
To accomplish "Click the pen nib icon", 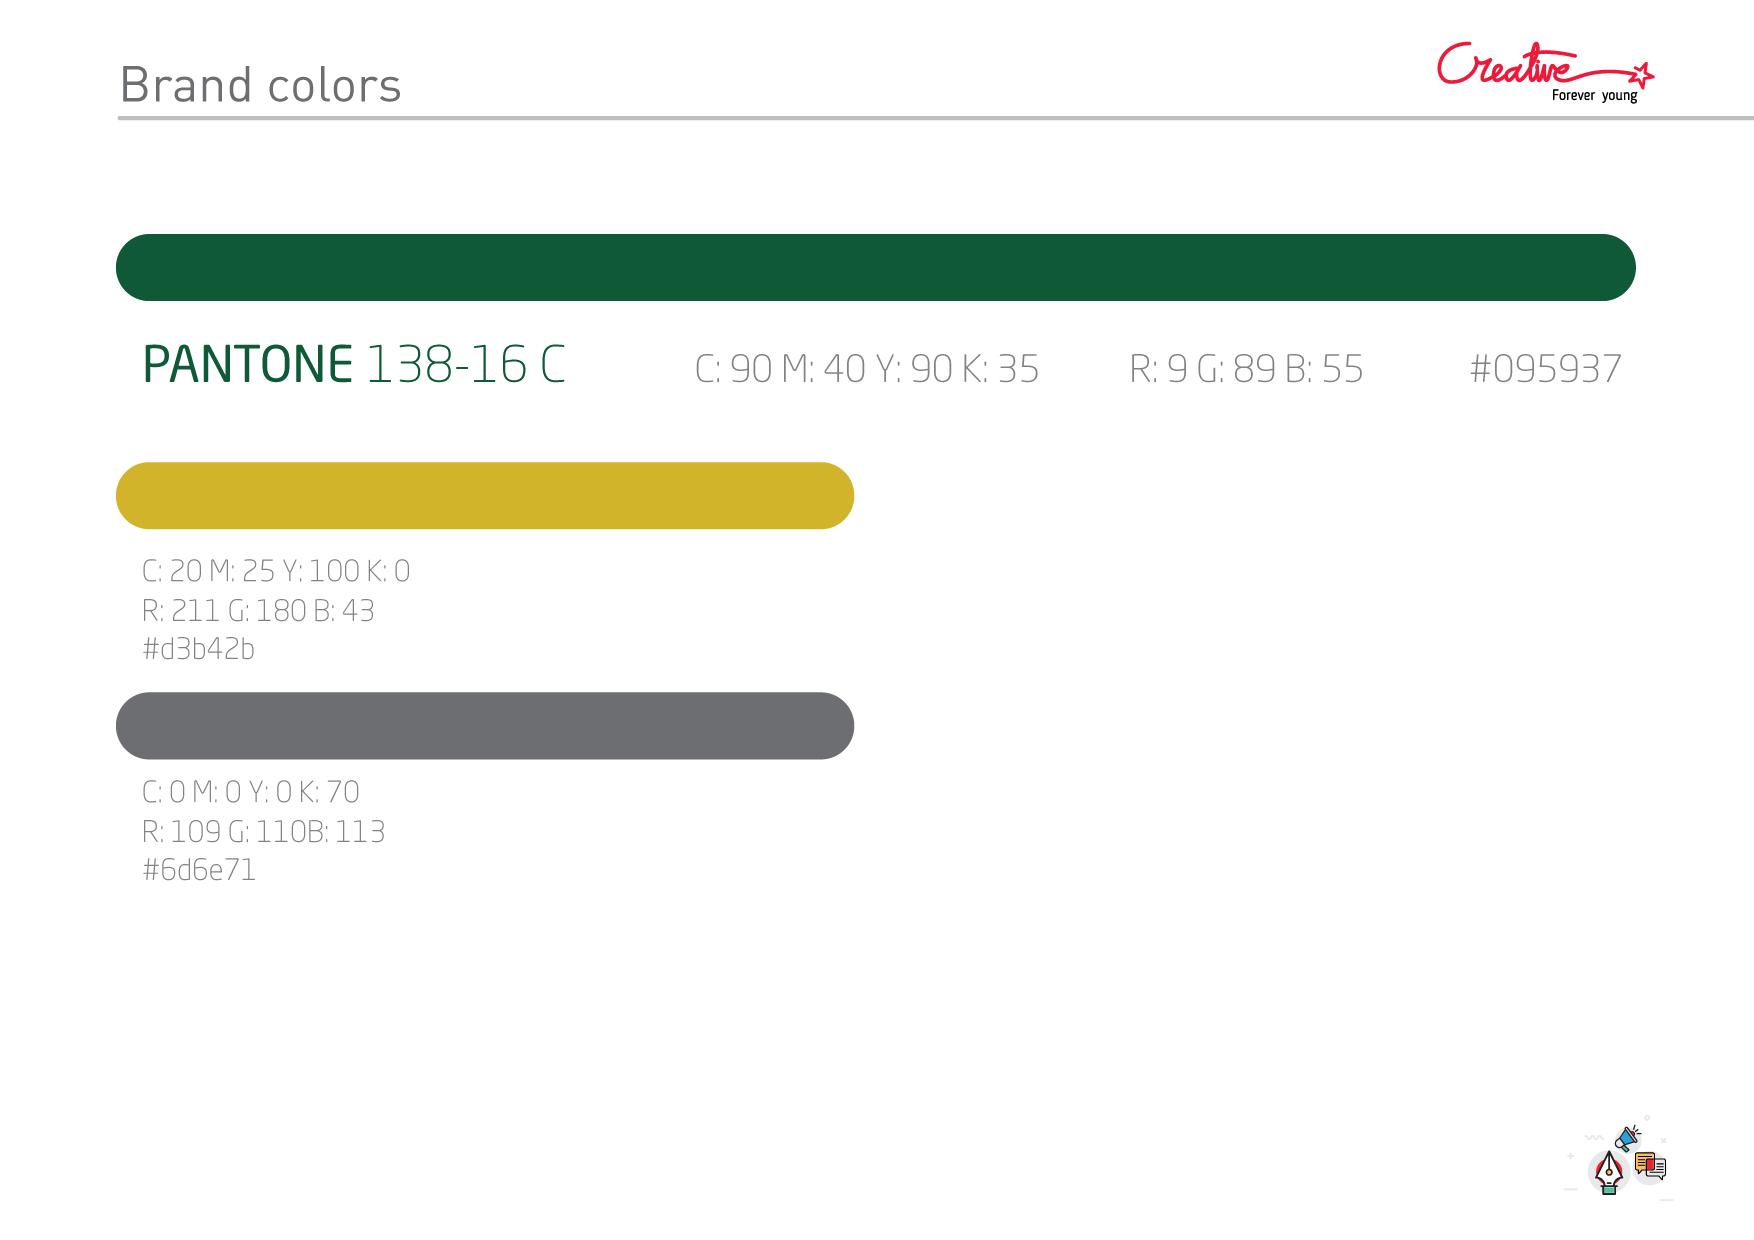I will pos(1608,1174).
